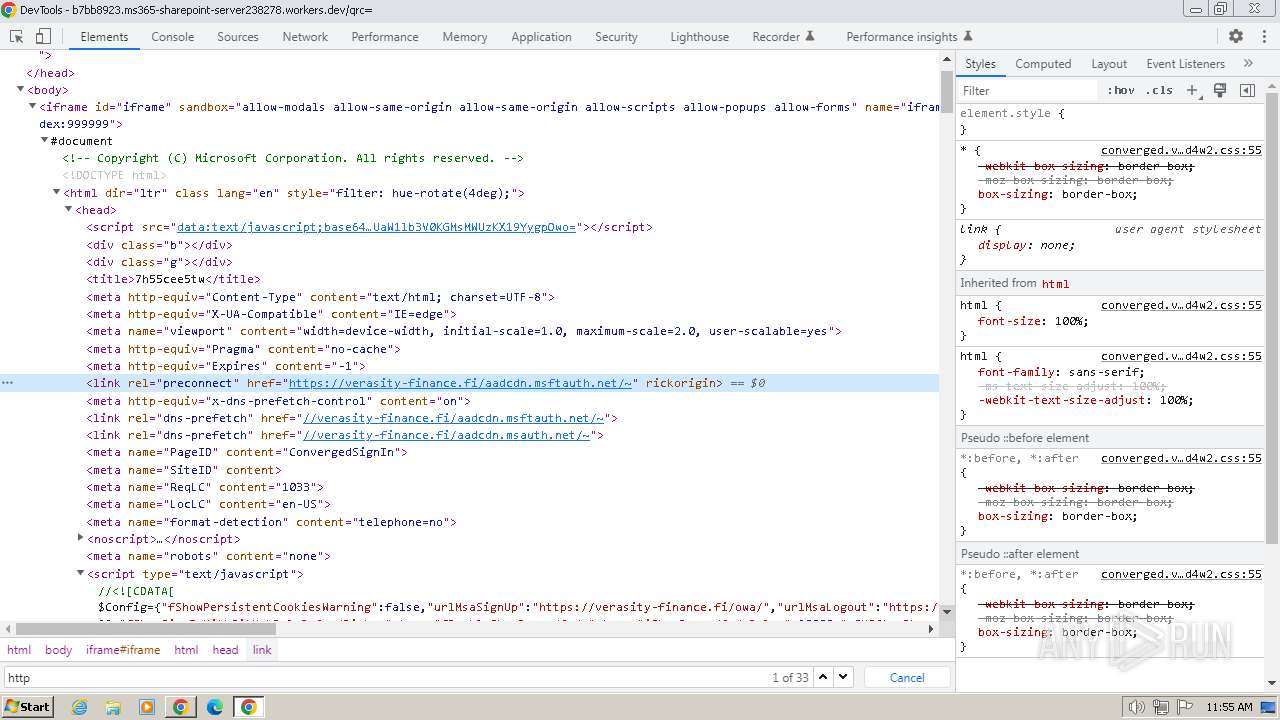Toggle the device toolbar icon
1280x720 pixels.
coord(43,36)
